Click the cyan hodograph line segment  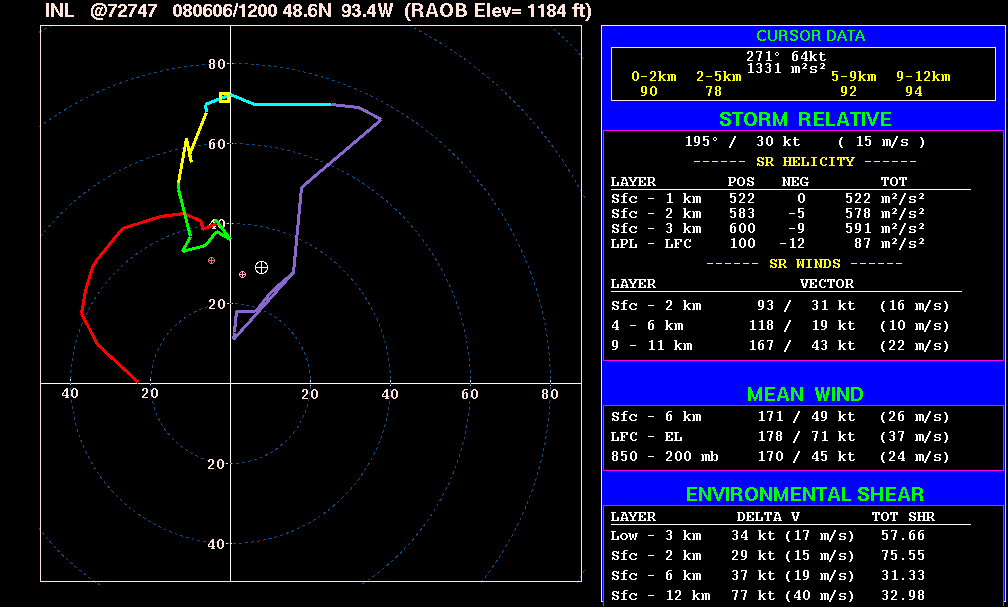tap(290, 104)
